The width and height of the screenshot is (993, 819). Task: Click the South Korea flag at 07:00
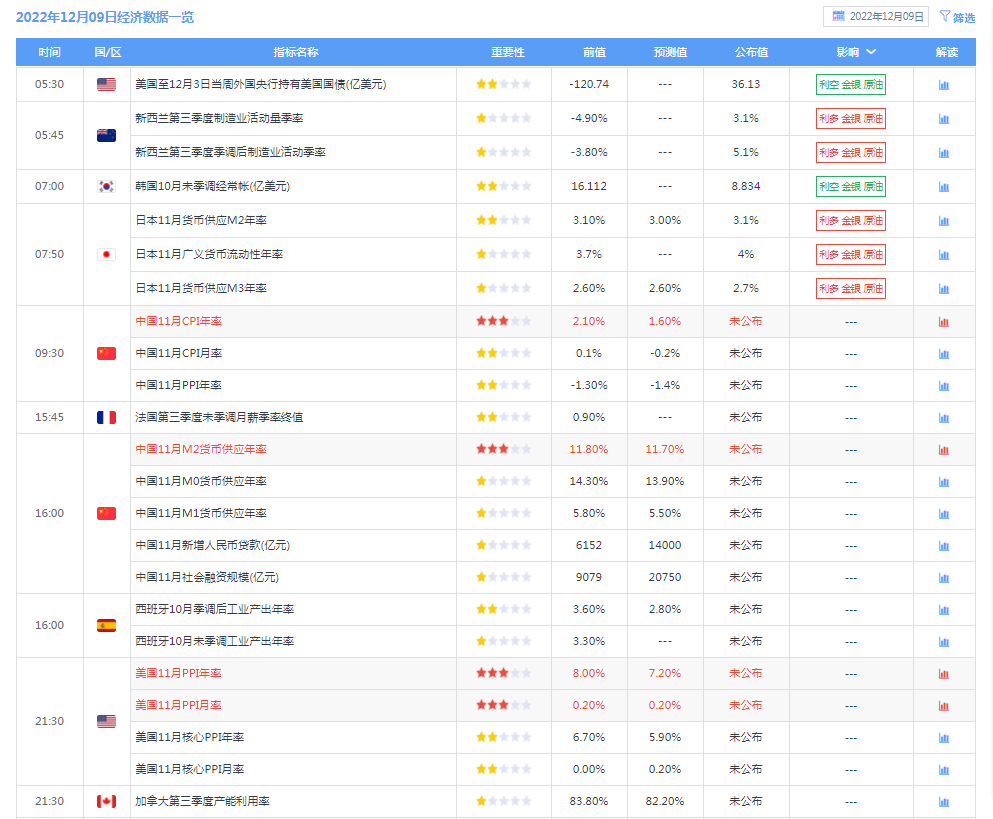coord(106,186)
